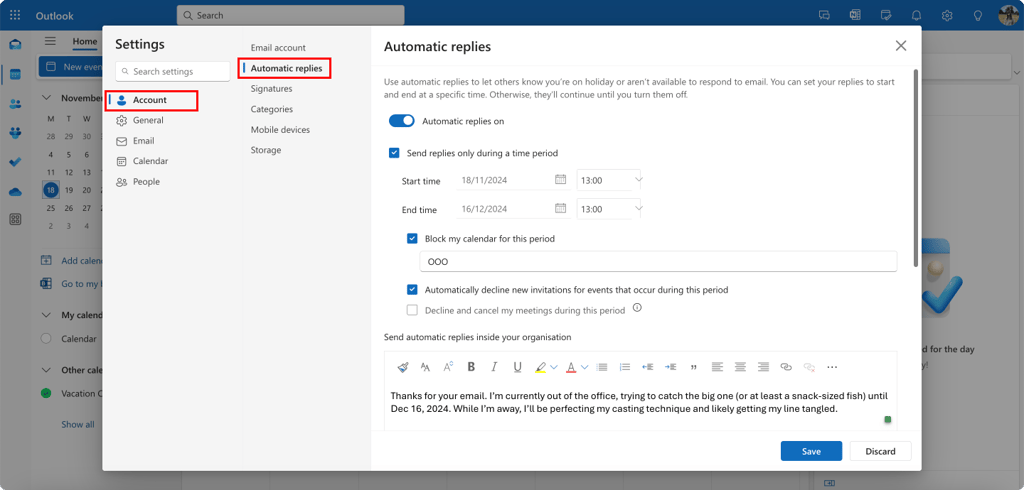Open OneDrive in left rail

[x=15, y=191]
